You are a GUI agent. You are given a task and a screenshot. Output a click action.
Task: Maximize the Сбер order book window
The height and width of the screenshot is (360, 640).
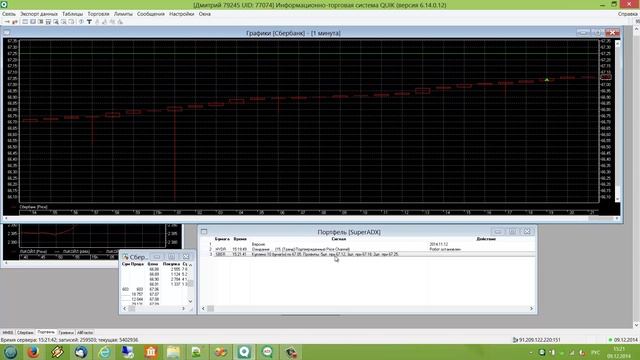click(171, 257)
